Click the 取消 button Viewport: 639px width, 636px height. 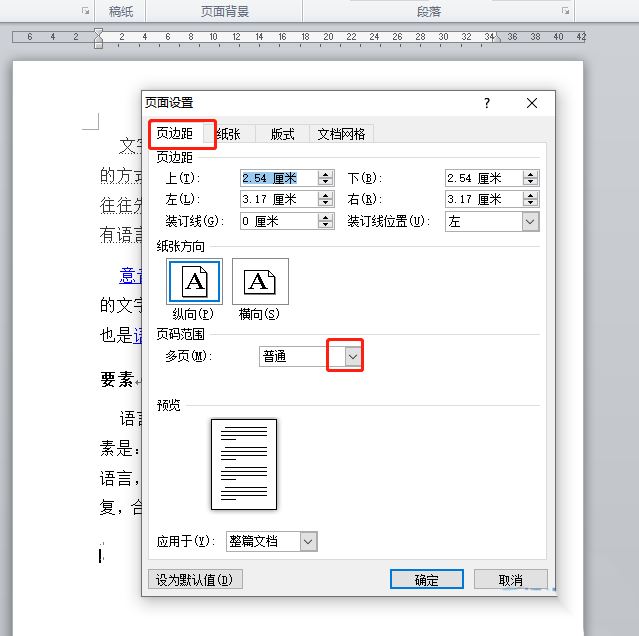(510, 579)
